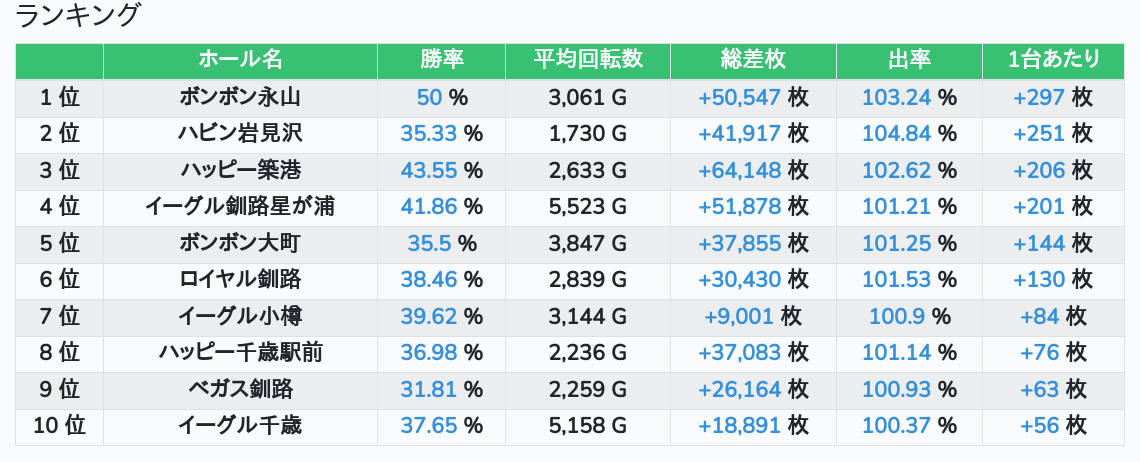This screenshot has width=1140, height=462.
Task: Select the ハッピー築港 hall name
Action: pos(240,170)
